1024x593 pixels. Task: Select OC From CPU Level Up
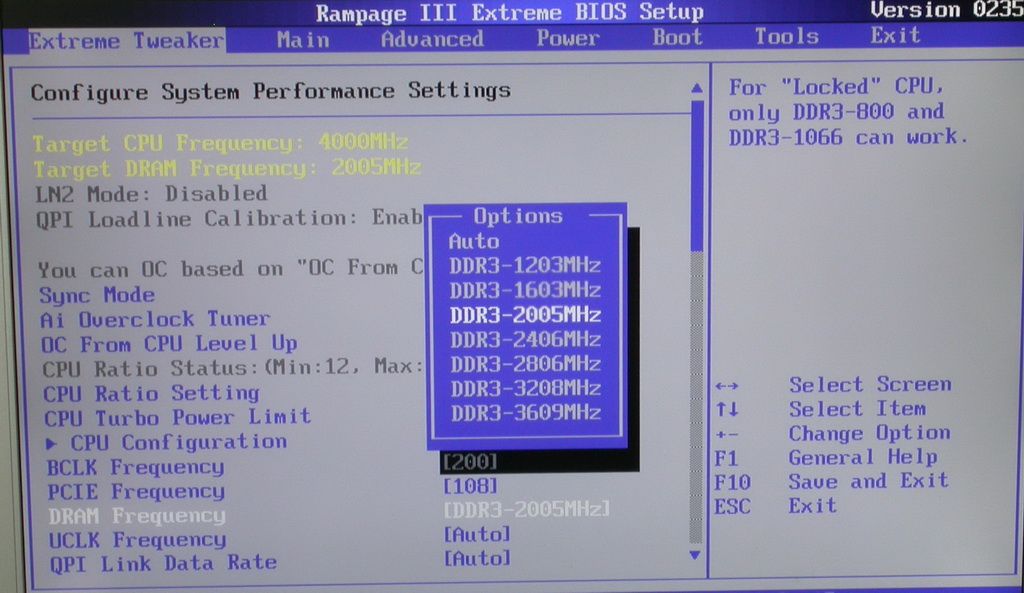pyautogui.click(x=169, y=344)
